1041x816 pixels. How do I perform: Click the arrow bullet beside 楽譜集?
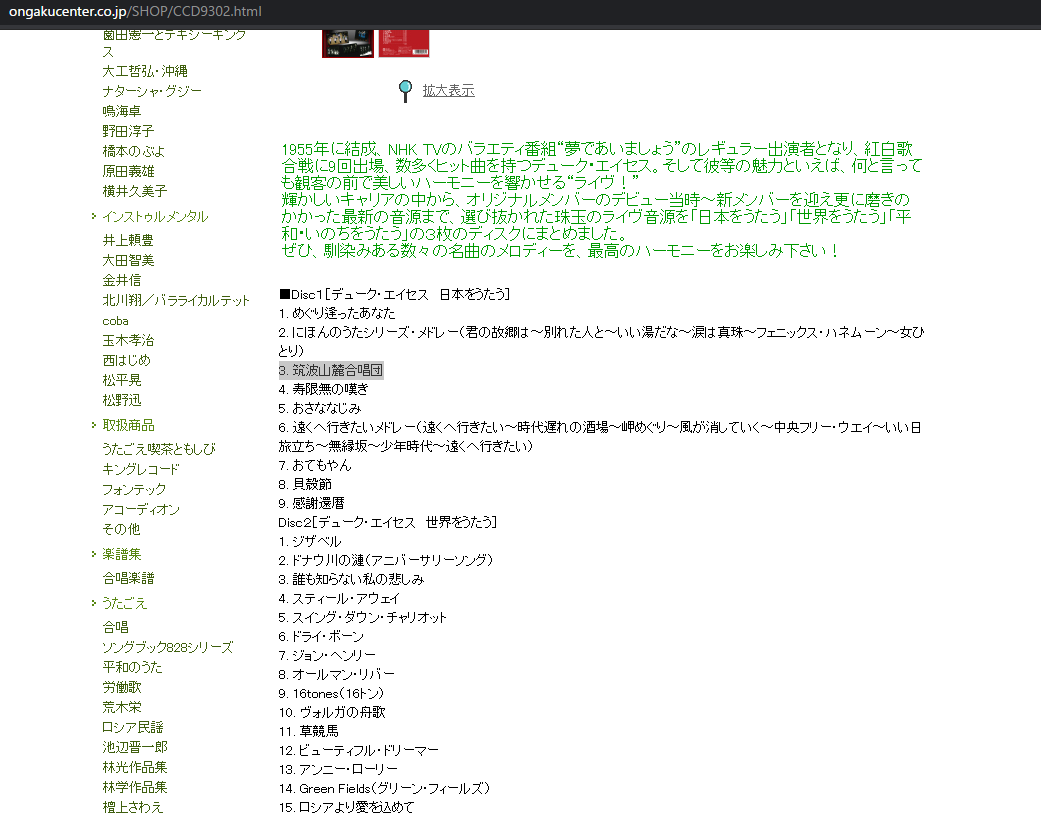tap(94, 554)
